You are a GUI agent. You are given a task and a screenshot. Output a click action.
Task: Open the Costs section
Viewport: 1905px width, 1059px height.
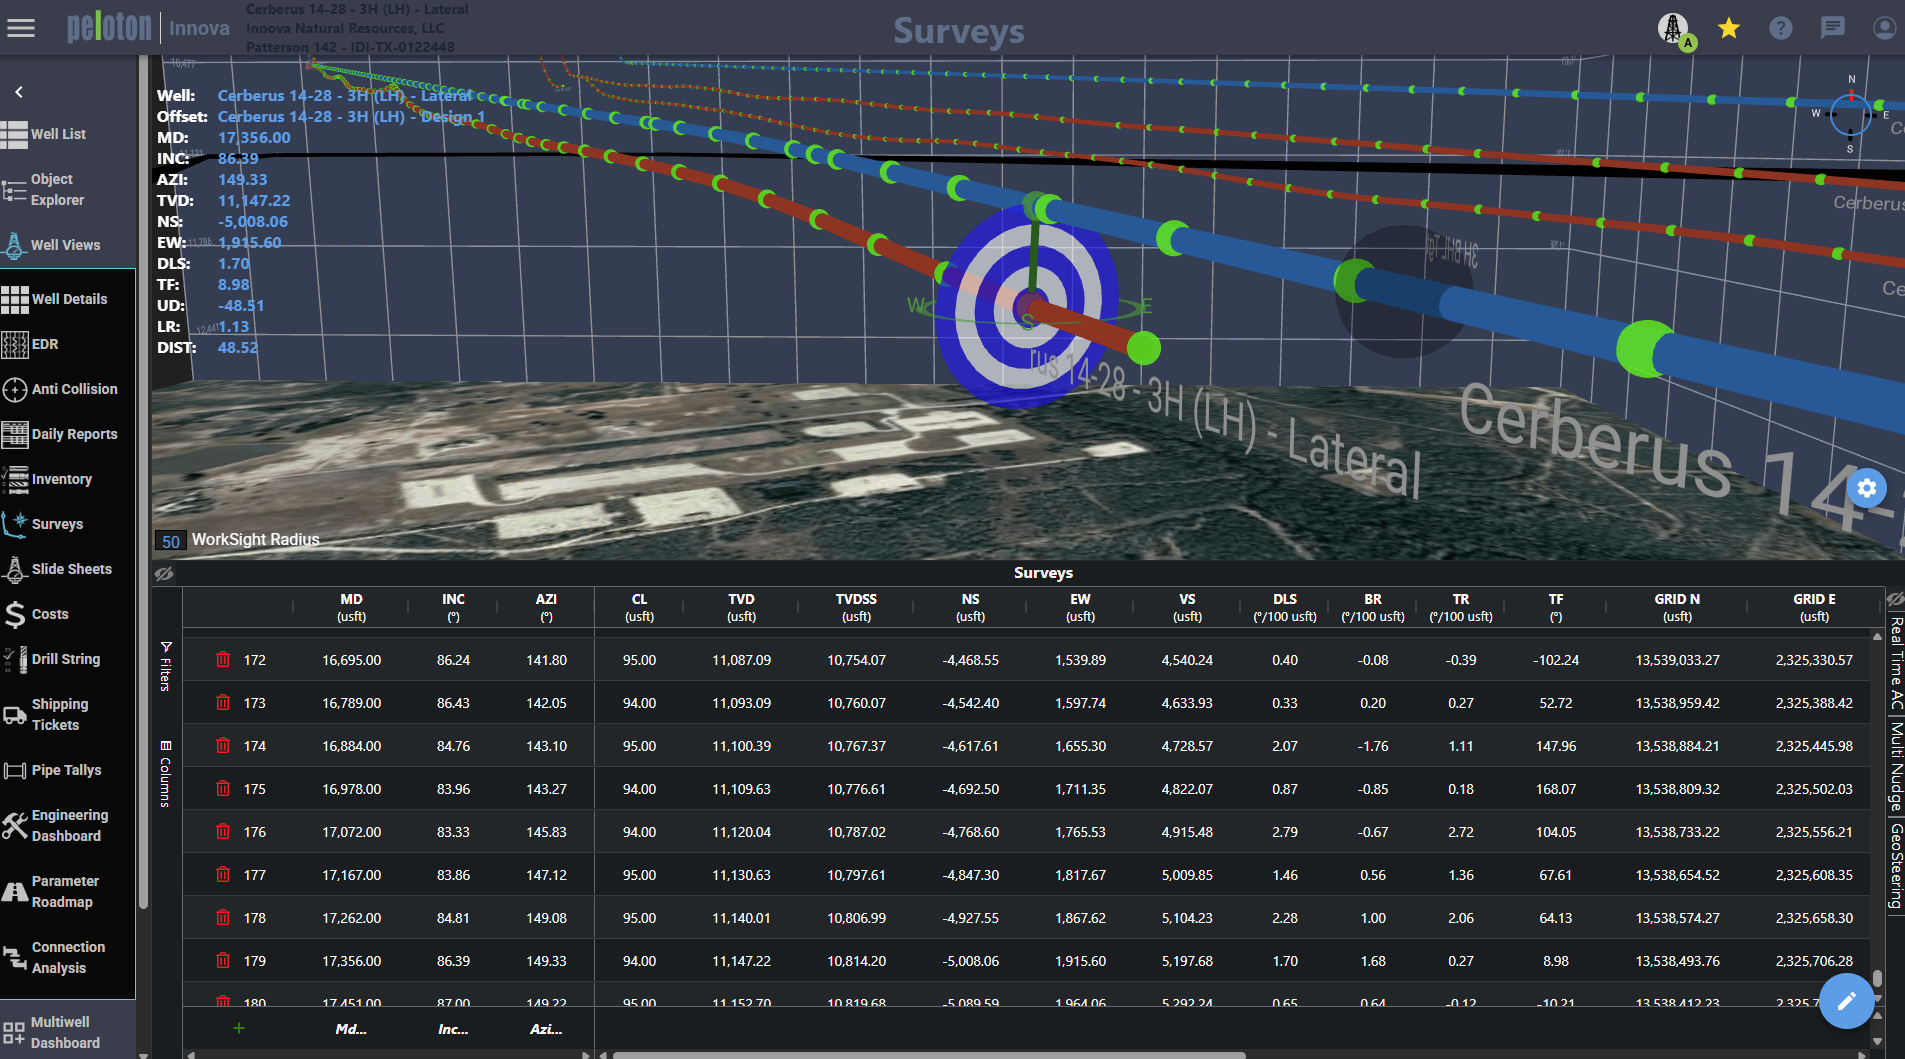[x=52, y=614]
